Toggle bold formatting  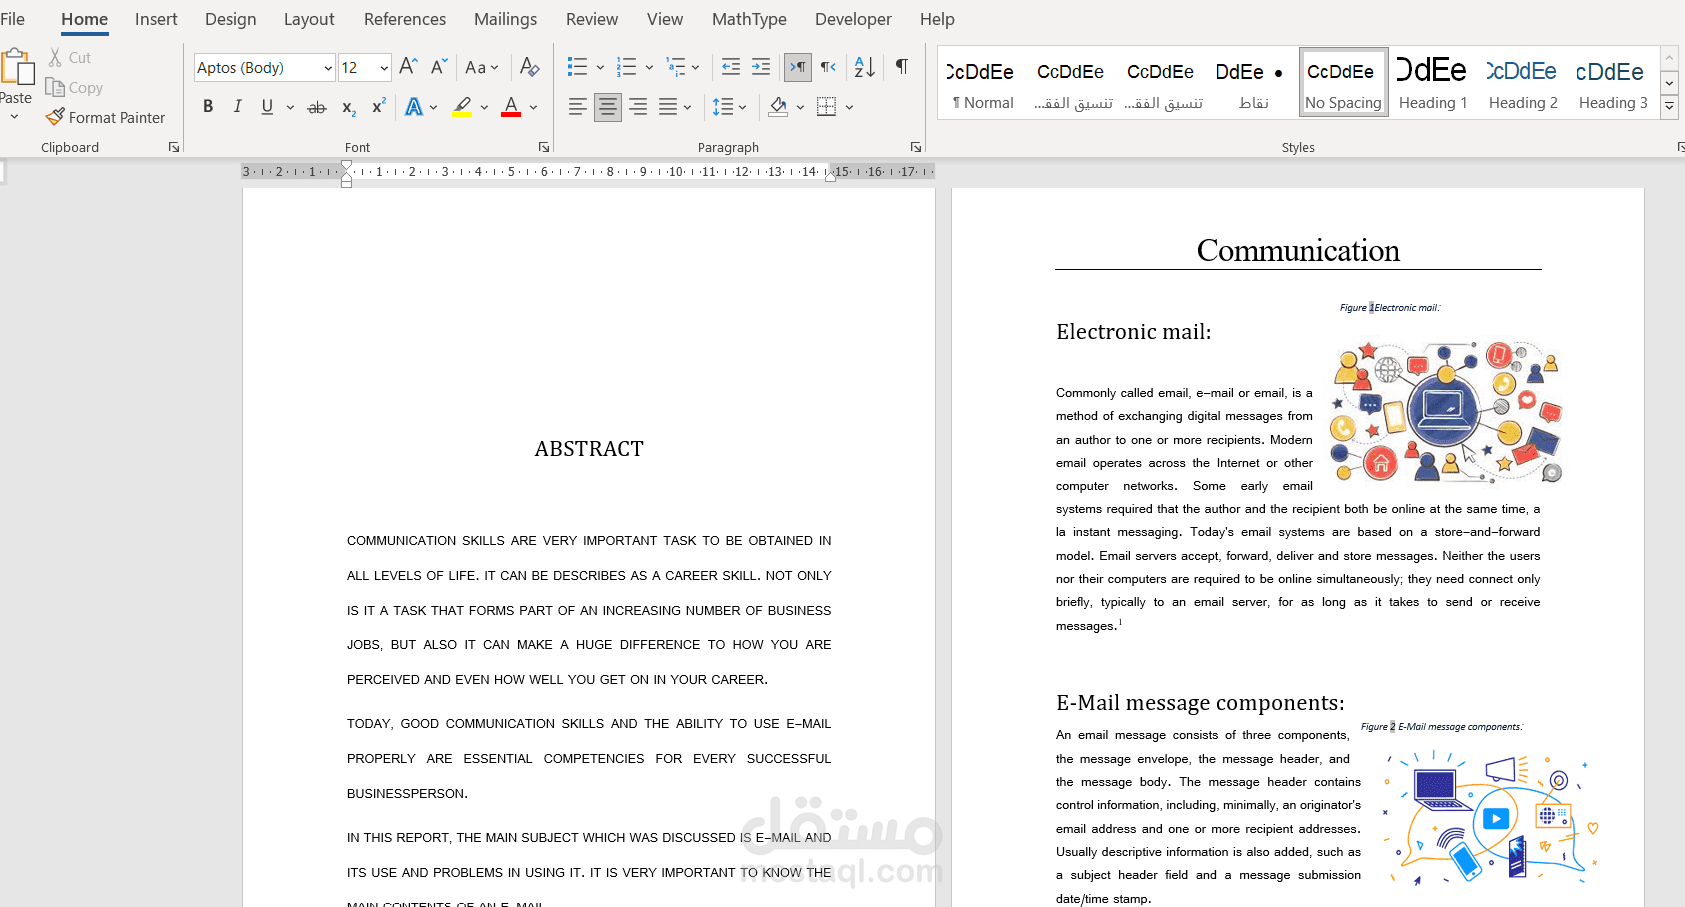[x=208, y=107]
